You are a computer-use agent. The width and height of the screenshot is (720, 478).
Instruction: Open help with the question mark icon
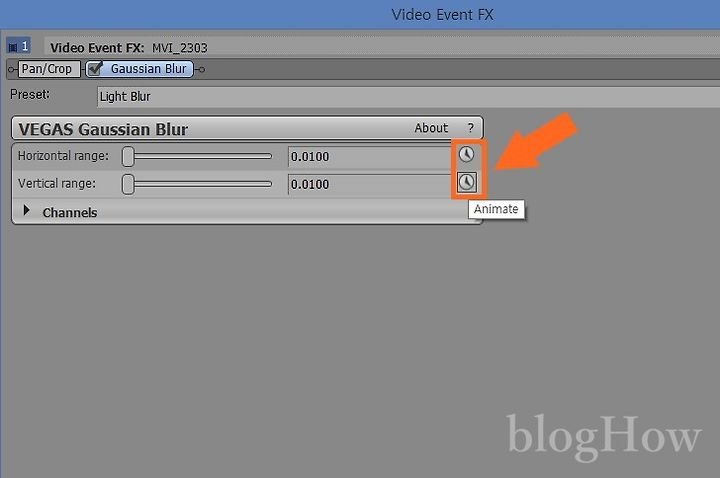[470, 128]
